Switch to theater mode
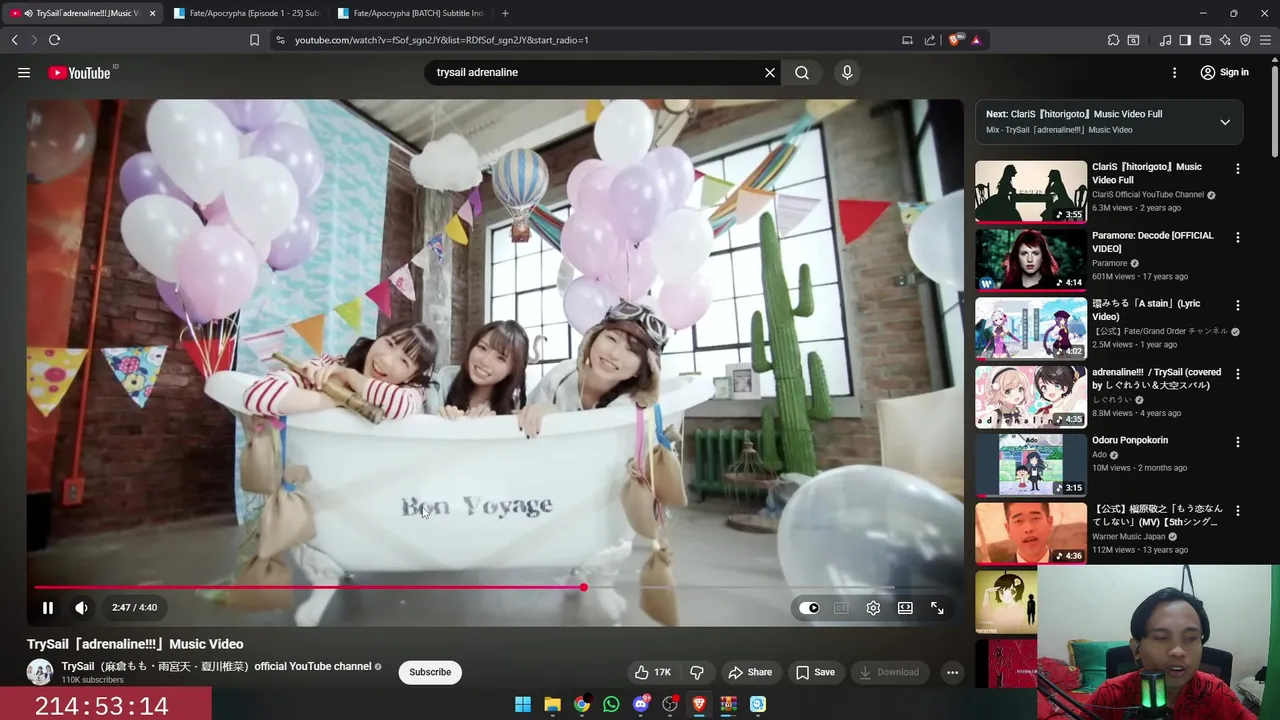Image resolution: width=1280 pixels, height=720 pixels. (905, 608)
